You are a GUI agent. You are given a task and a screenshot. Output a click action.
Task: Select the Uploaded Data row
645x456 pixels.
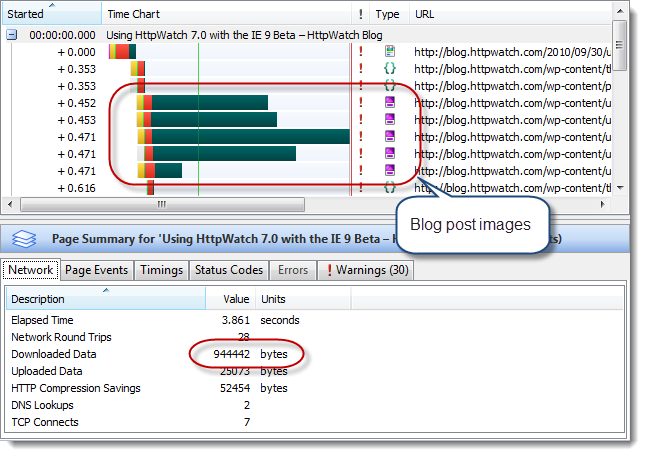pos(315,371)
